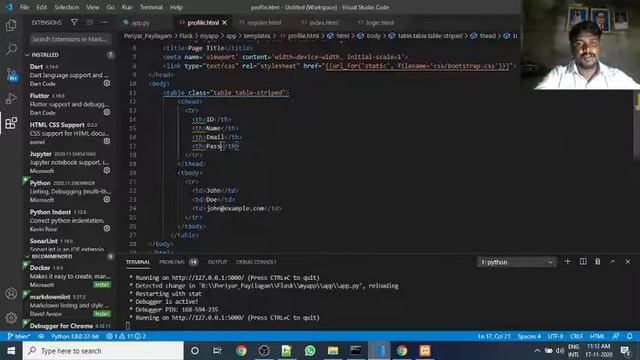Open the Go menu
This screenshot has width=640, height=360.
coord(111,7)
